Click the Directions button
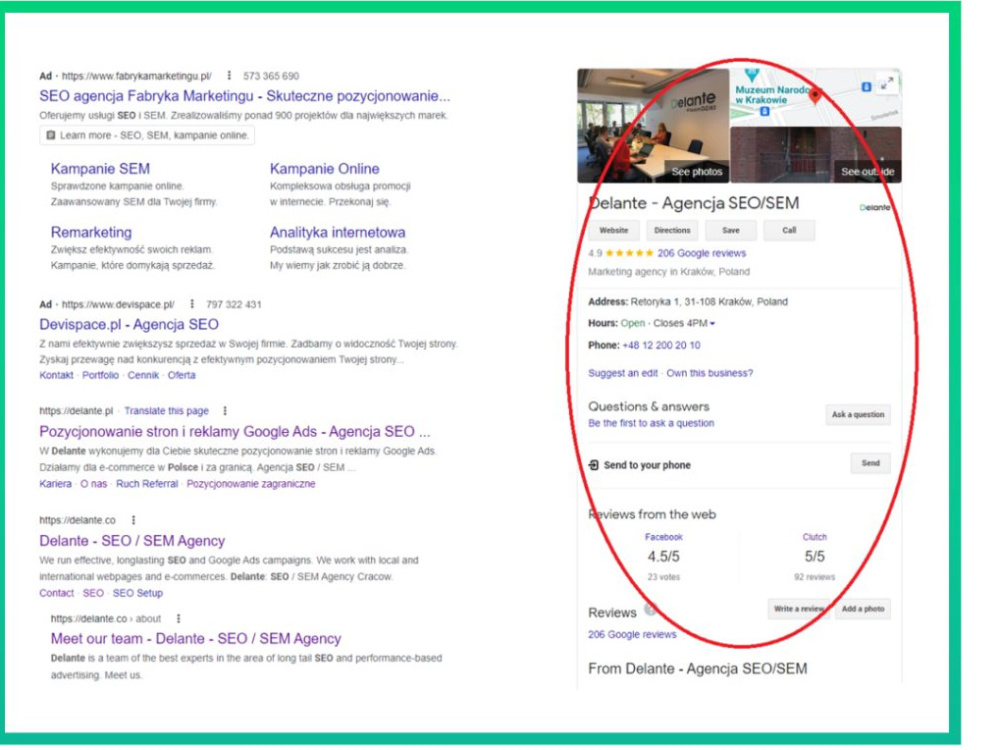The width and height of the screenshot is (1000, 750). click(672, 230)
